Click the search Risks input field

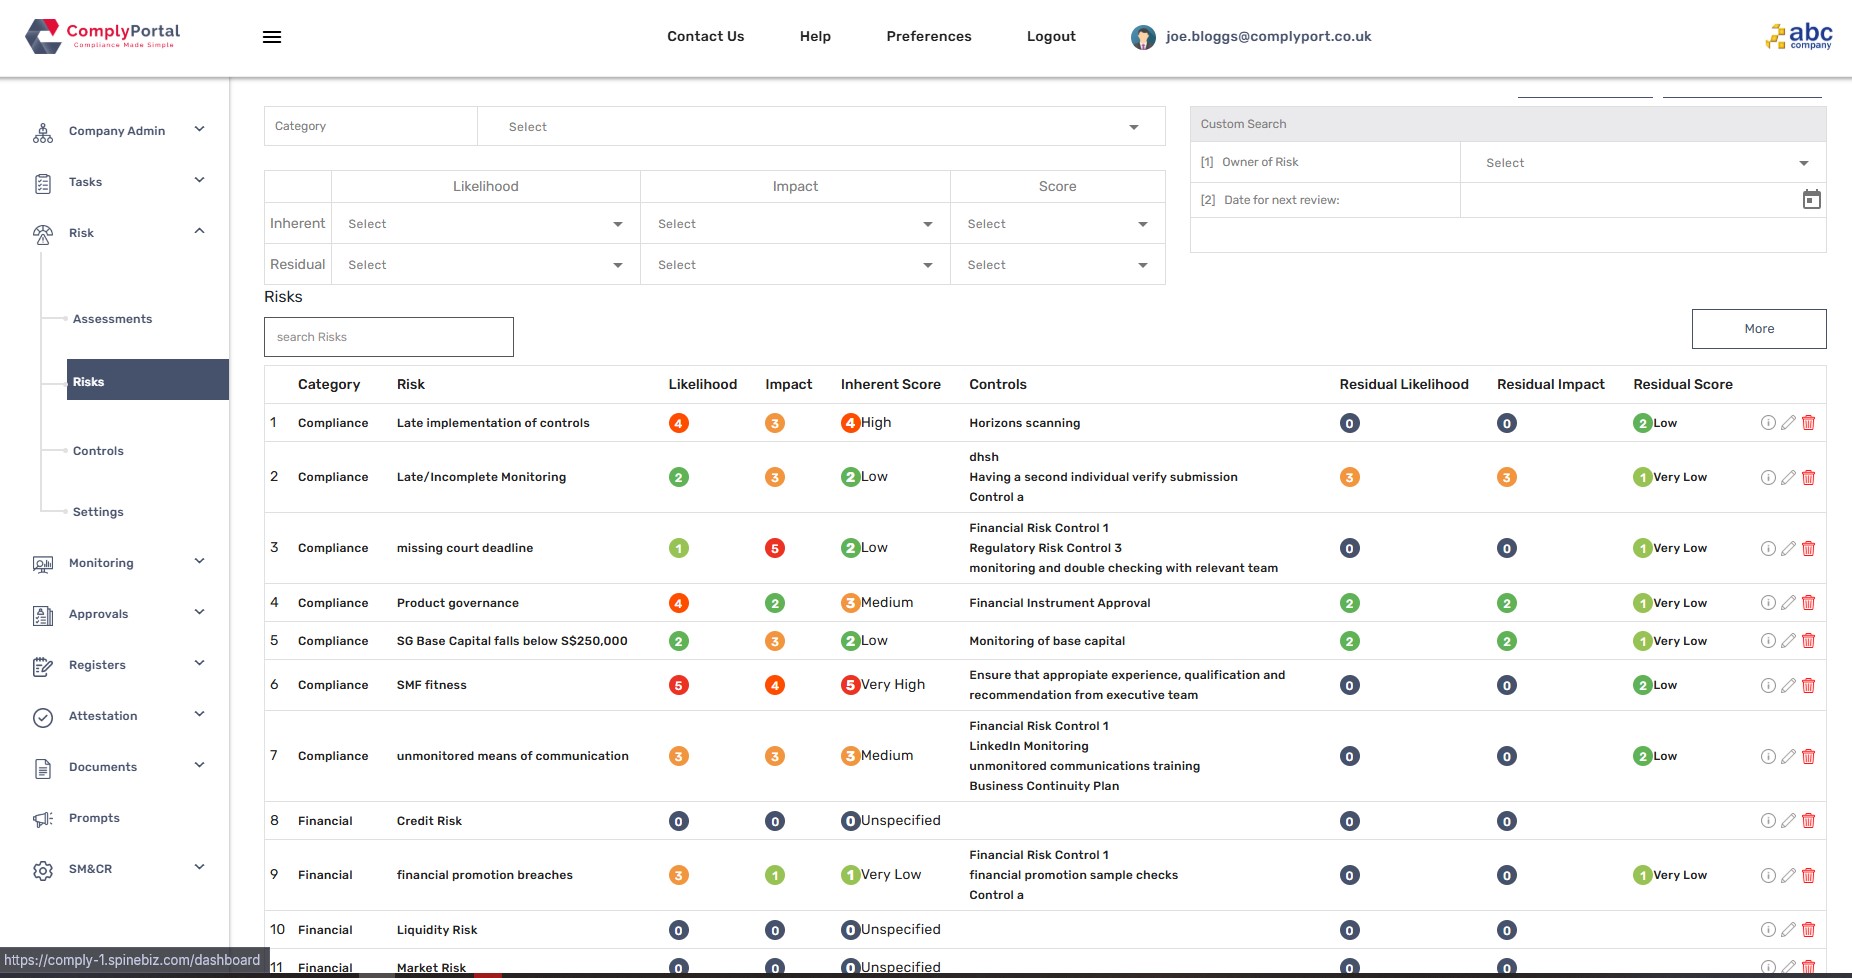coord(388,337)
